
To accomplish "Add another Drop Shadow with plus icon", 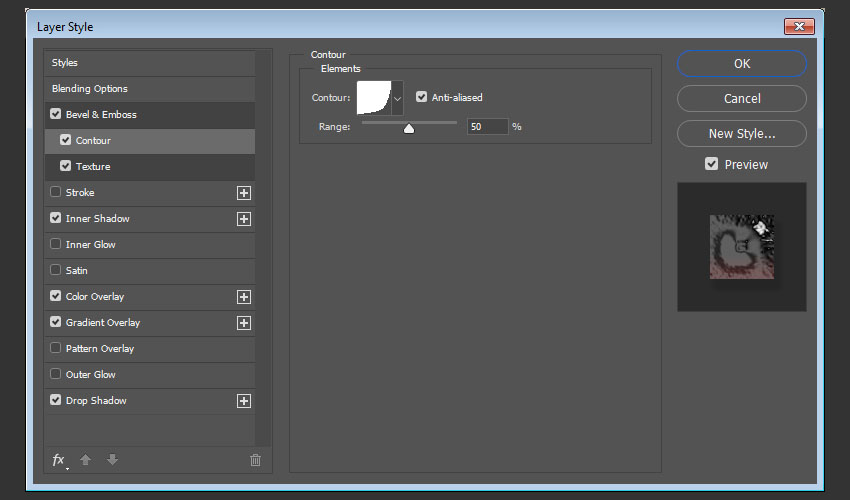I will (x=243, y=401).
